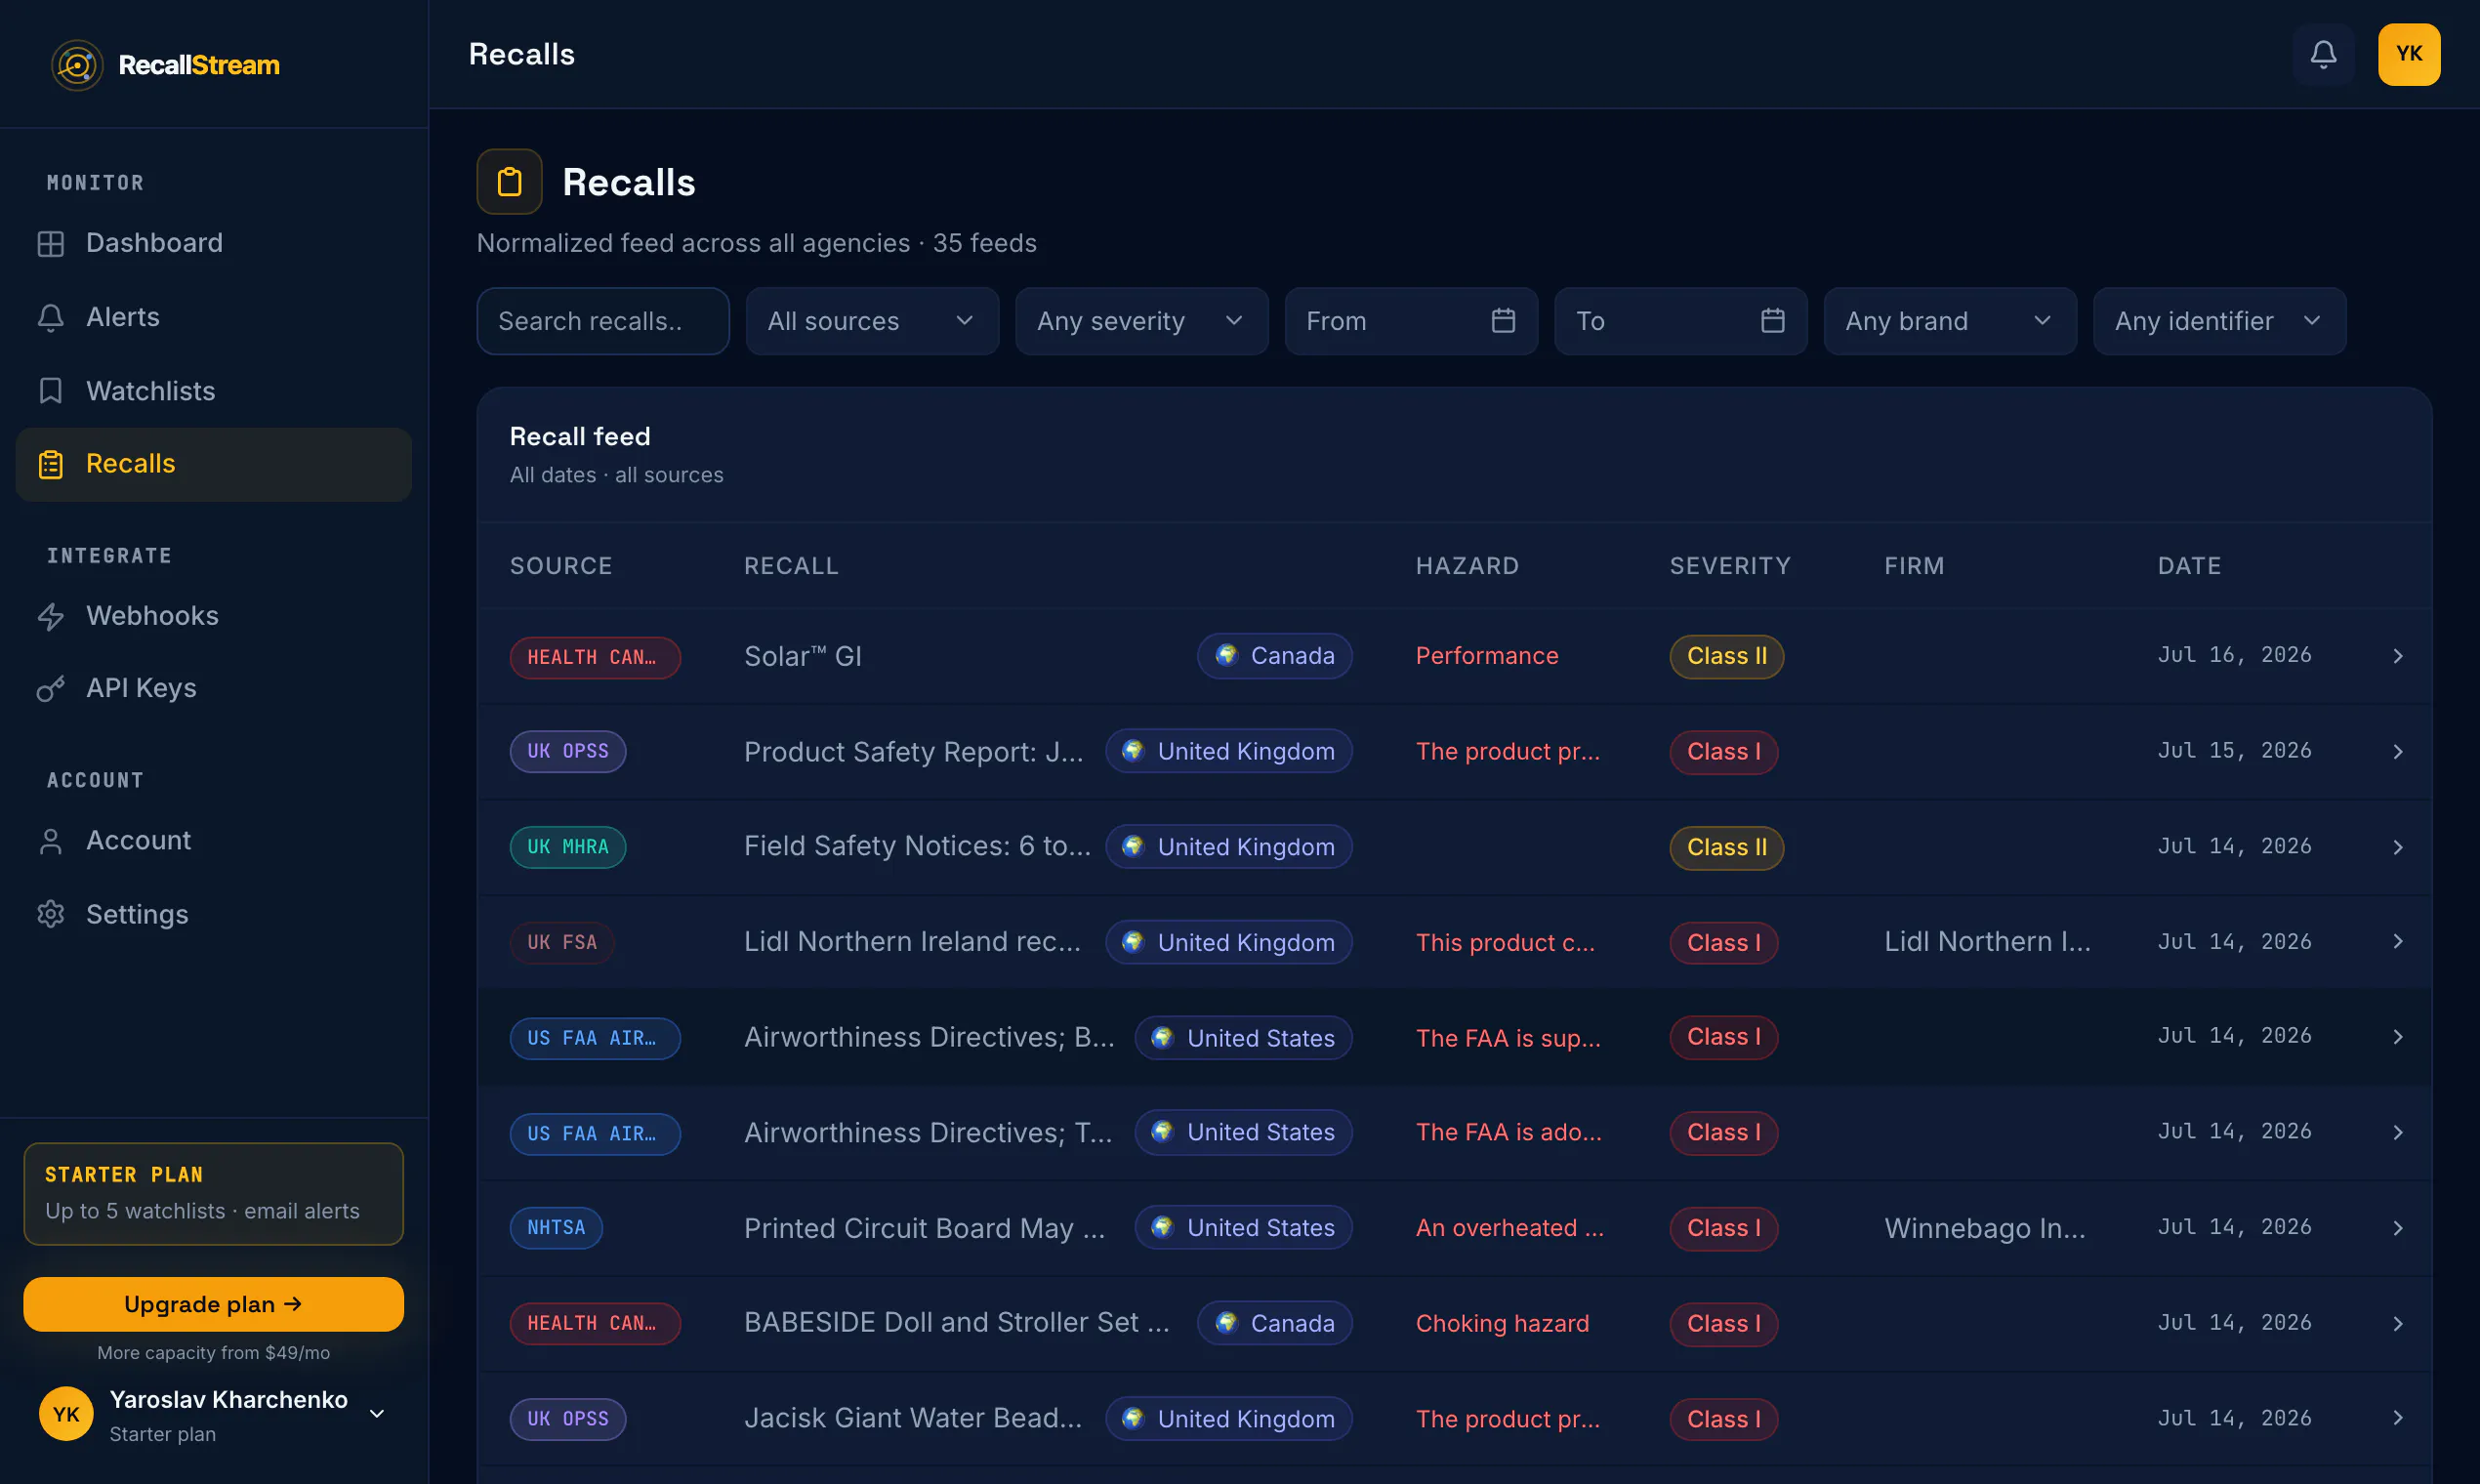This screenshot has height=1484, width=2480.
Task: Go to Dashboard
Action: click(x=214, y=243)
